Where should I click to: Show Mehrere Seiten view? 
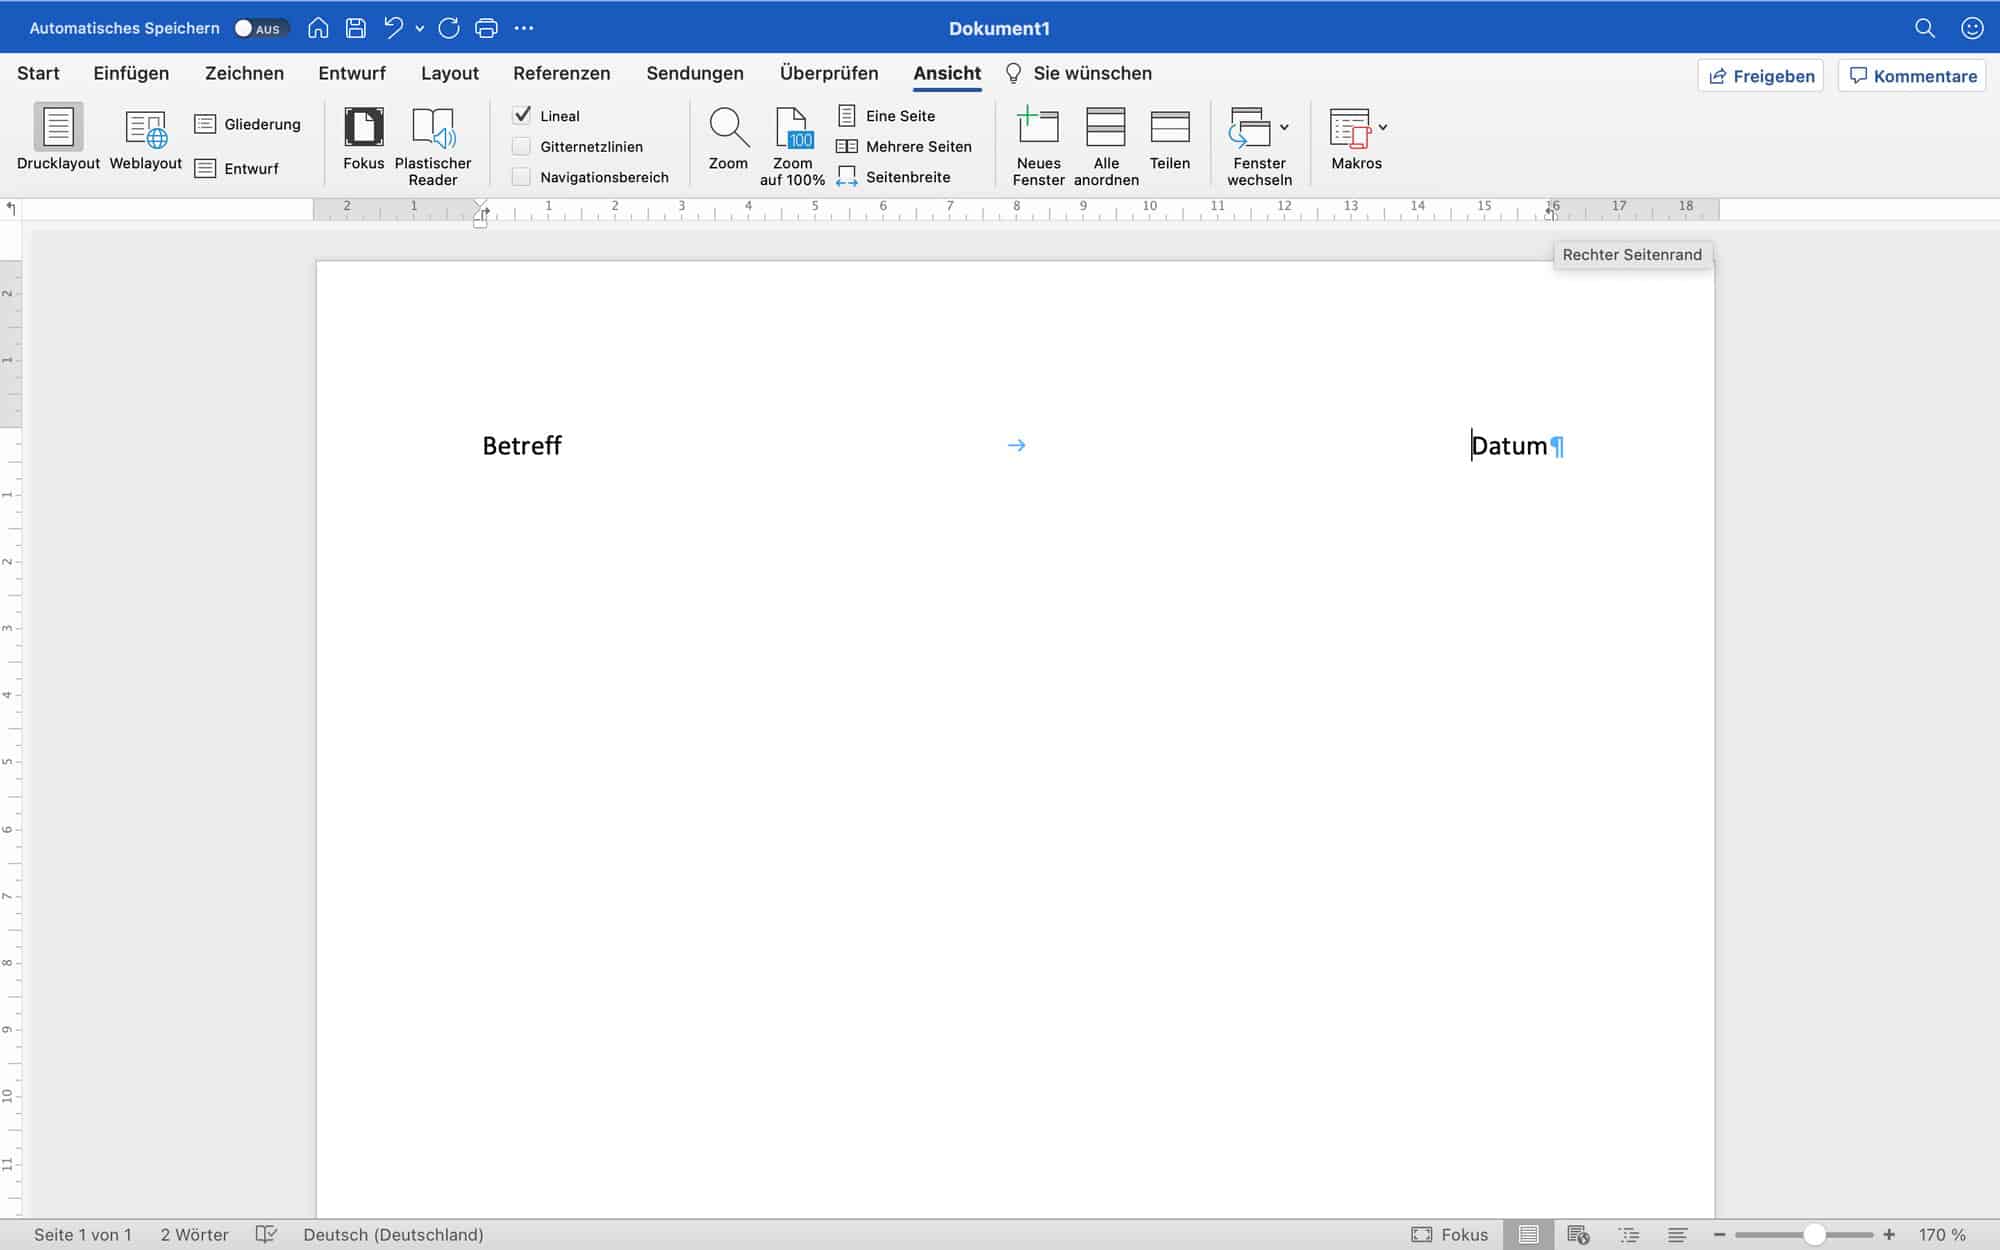pos(904,146)
